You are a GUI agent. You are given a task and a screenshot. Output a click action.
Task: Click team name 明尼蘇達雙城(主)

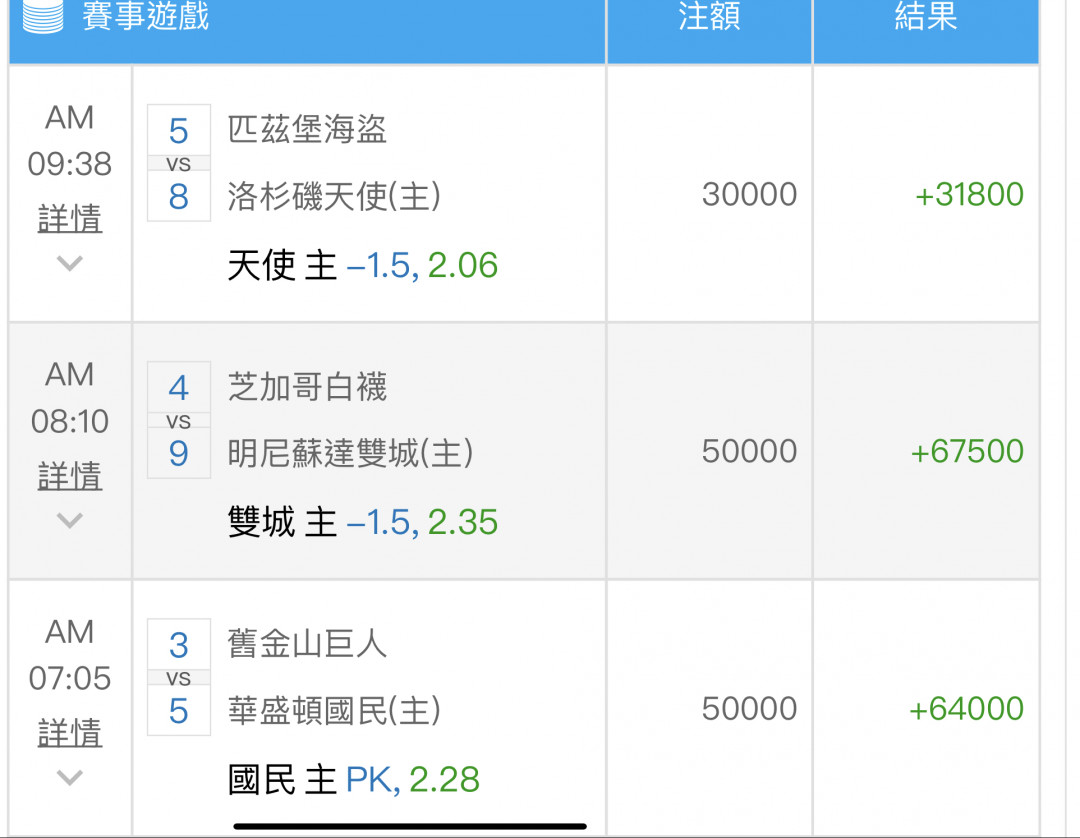(351, 453)
